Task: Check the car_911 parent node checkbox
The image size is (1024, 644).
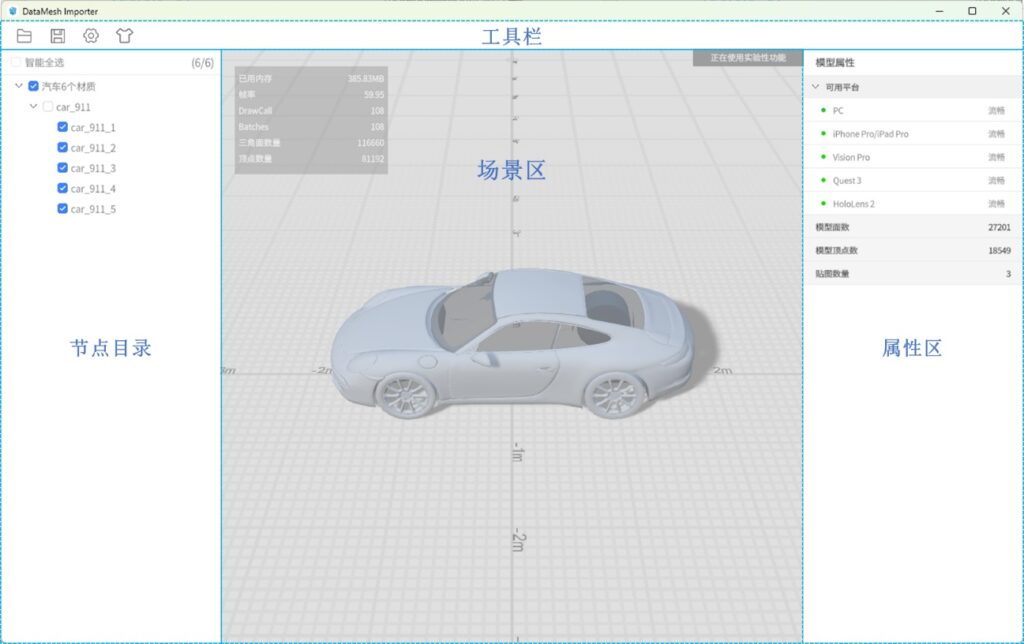Action: [x=48, y=107]
